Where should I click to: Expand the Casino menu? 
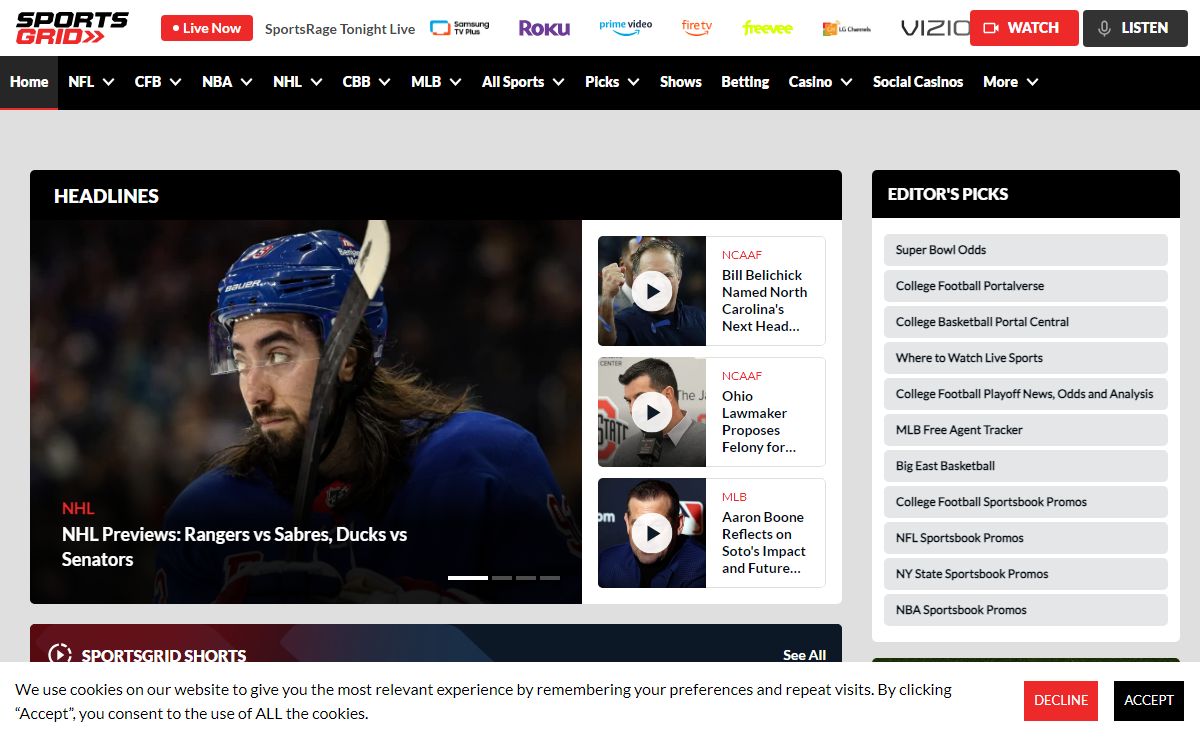[x=820, y=82]
